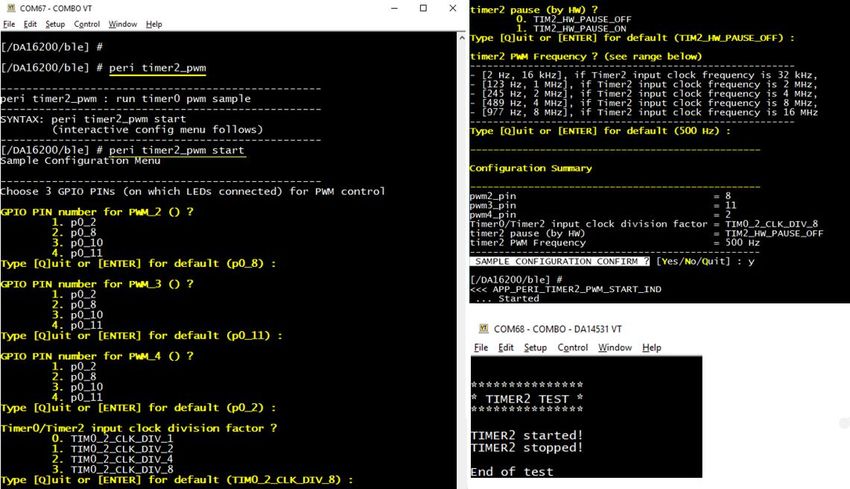The image size is (850, 489).
Task: Close the COM67 COMBO VT window
Action: [x=453, y=8]
